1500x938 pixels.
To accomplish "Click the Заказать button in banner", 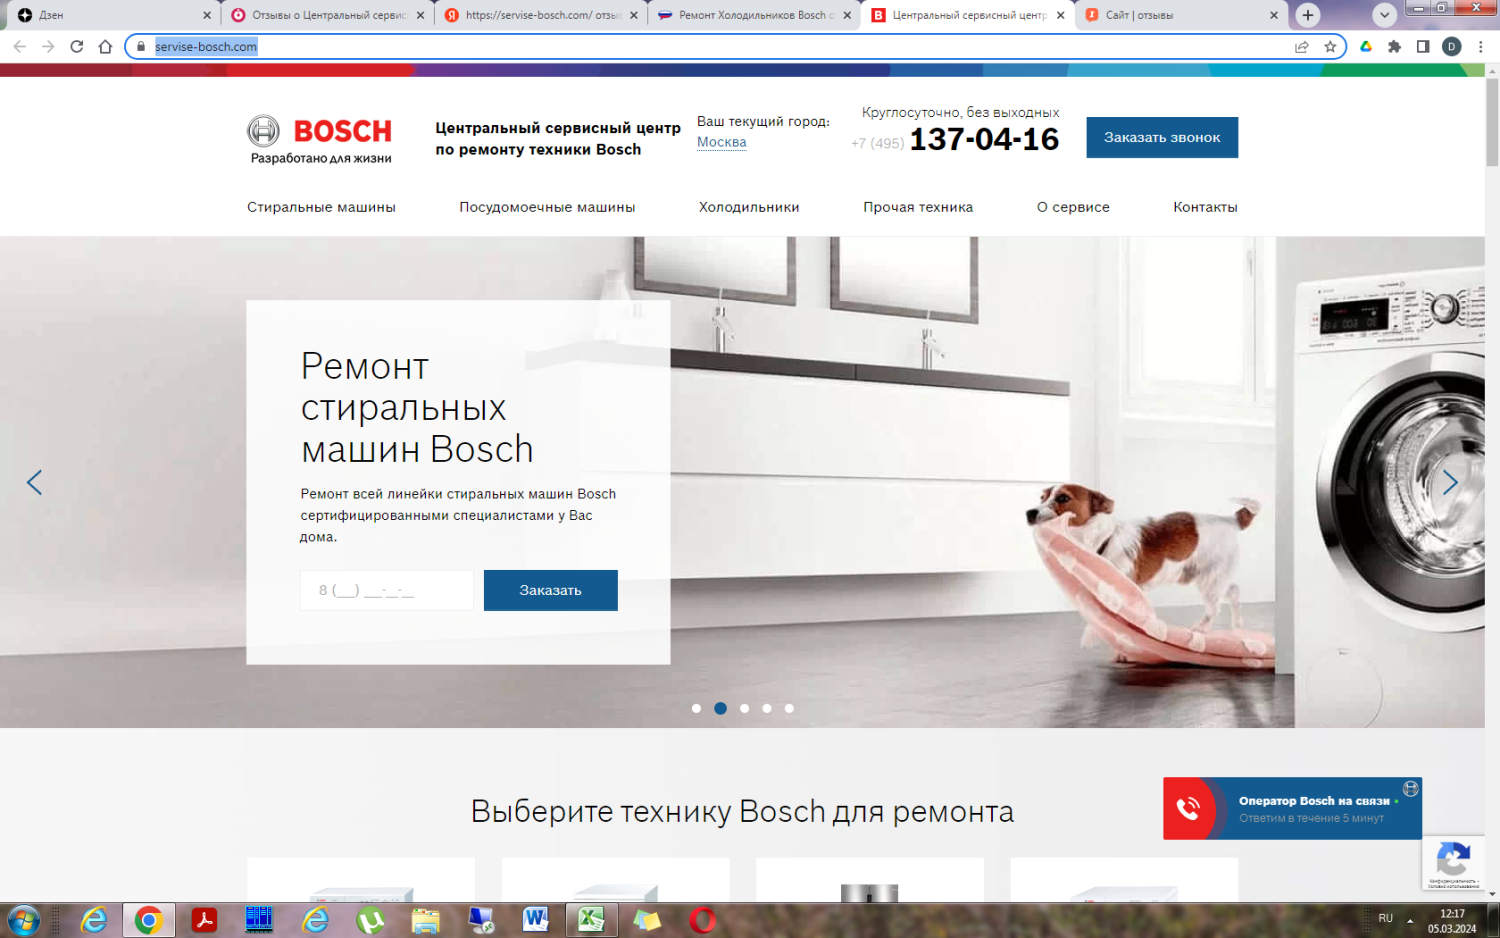I will (550, 590).
